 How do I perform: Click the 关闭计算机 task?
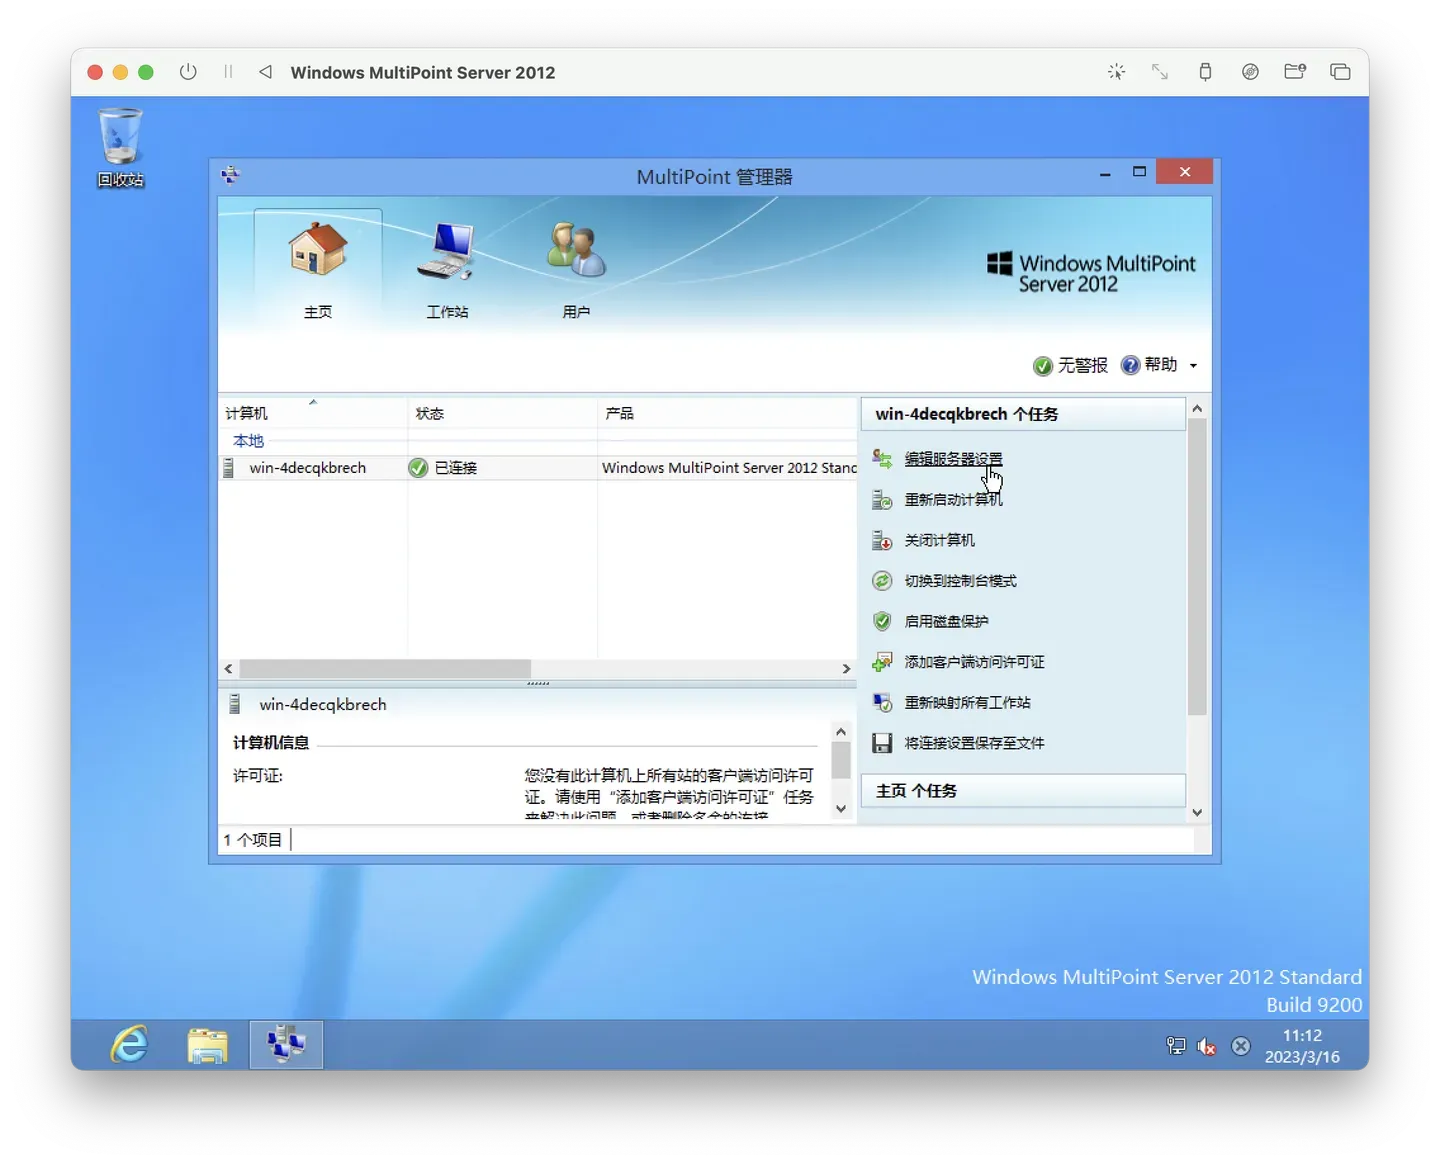tap(939, 540)
